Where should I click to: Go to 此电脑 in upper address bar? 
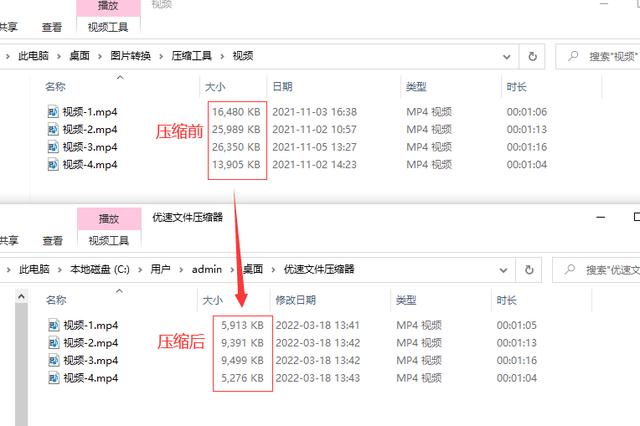coord(33,55)
